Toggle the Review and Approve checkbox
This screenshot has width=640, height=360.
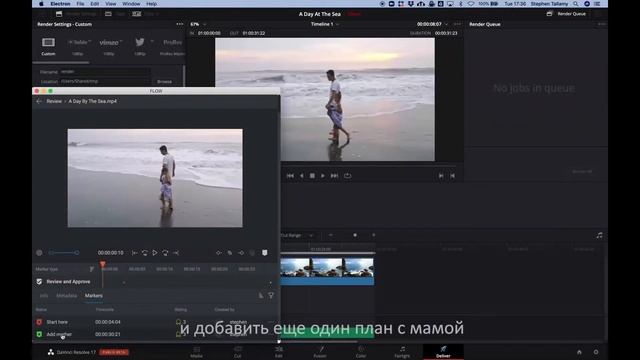(x=39, y=282)
